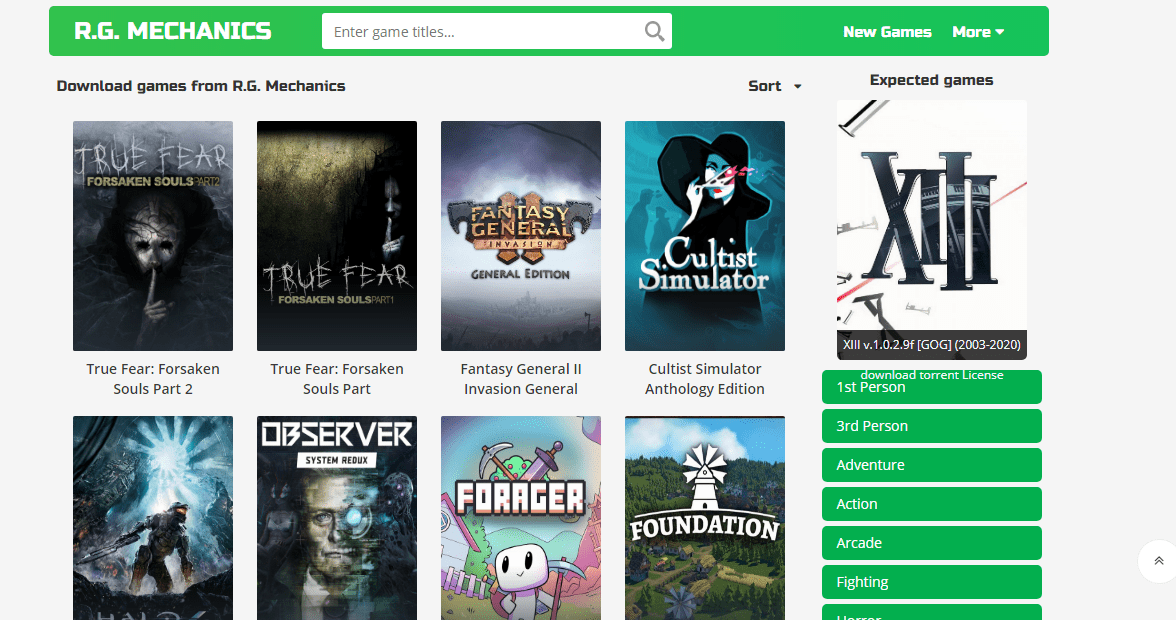
Task: Click Fantasy General II Invasion General title
Action: 520,379
